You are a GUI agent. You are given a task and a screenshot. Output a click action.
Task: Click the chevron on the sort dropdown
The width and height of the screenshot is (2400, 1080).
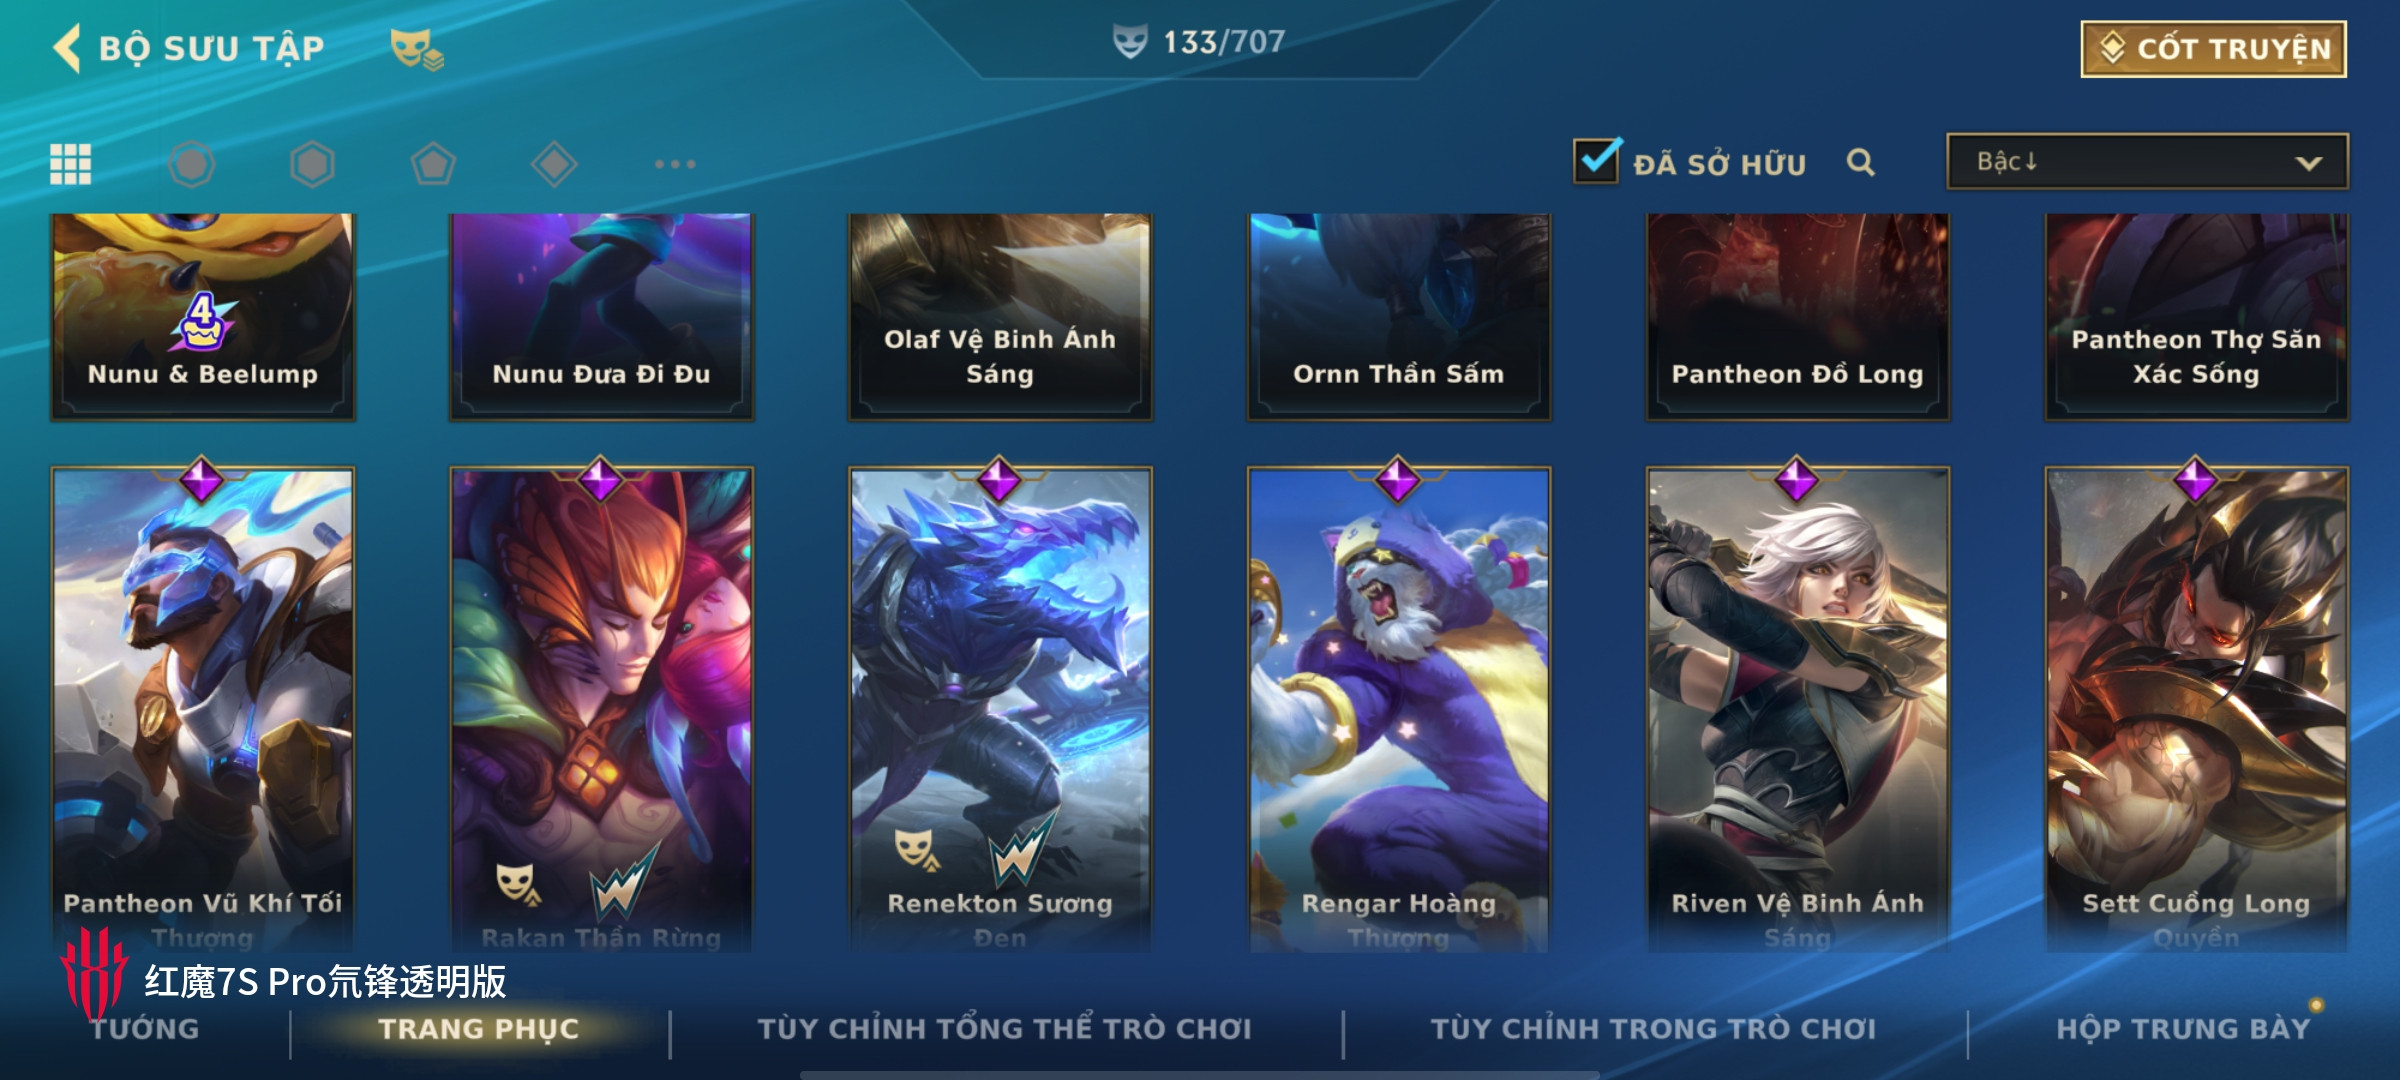[2308, 163]
